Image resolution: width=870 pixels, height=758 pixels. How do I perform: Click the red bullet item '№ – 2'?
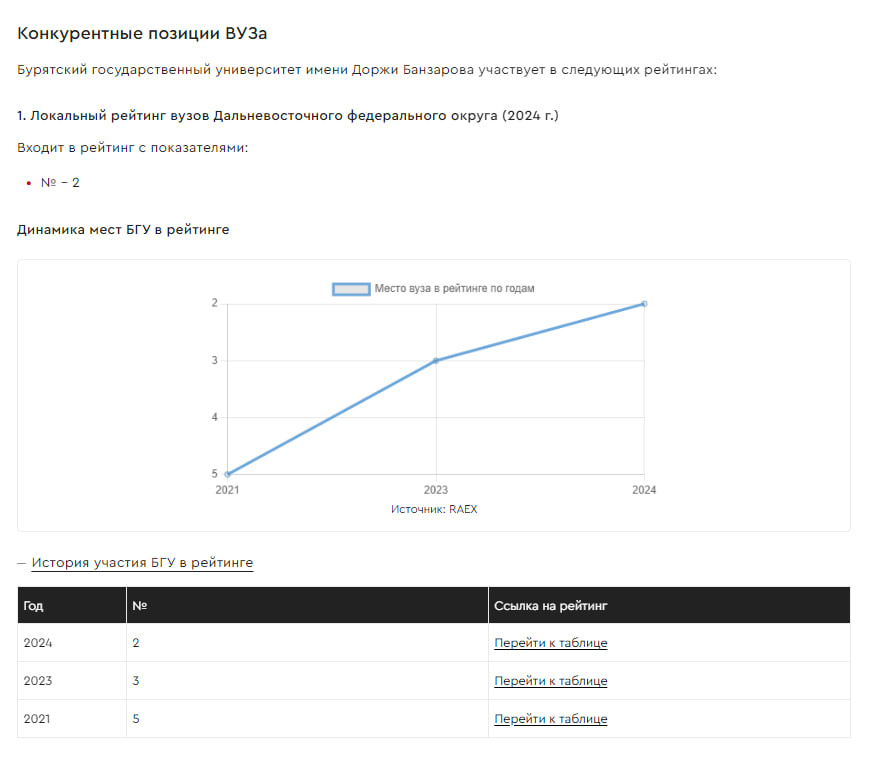[60, 183]
